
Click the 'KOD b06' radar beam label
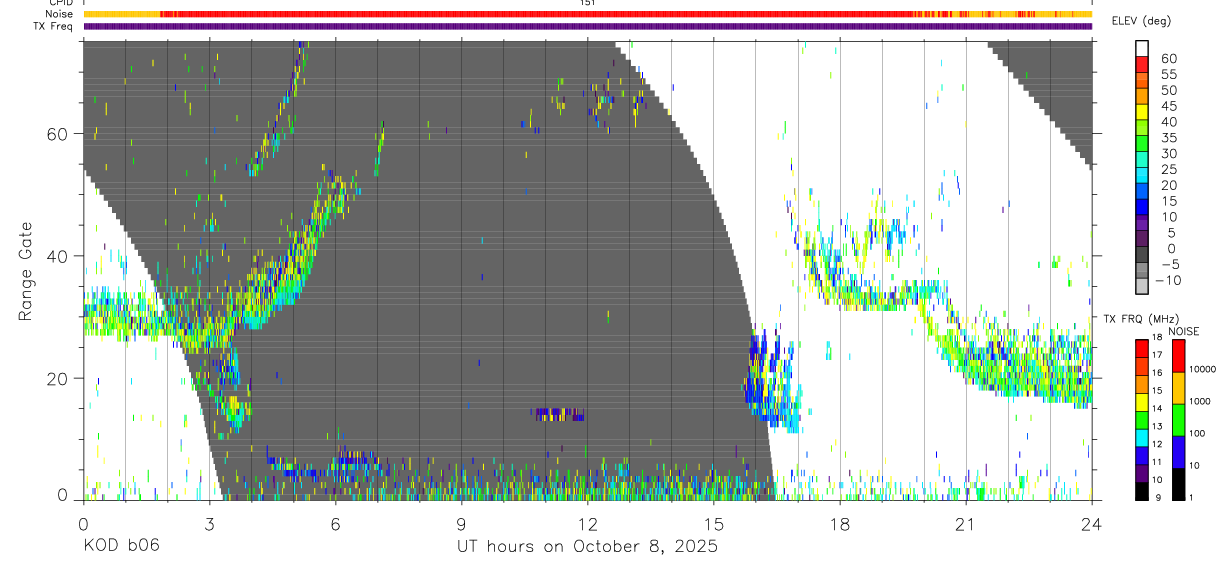121,546
